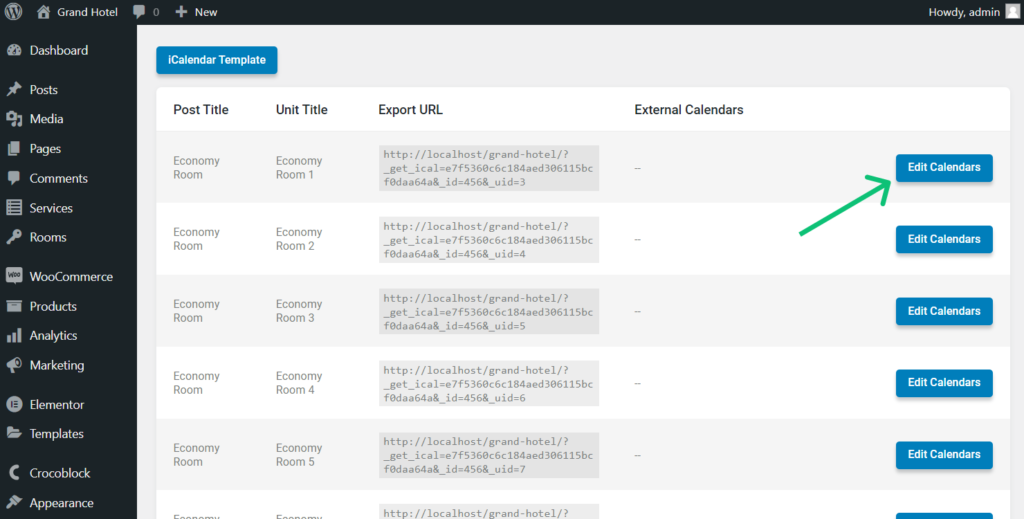Go to the Media menu label

coord(46,119)
